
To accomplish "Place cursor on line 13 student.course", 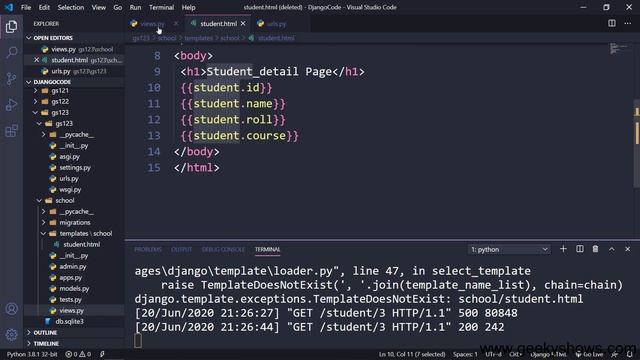I will tap(240, 136).
